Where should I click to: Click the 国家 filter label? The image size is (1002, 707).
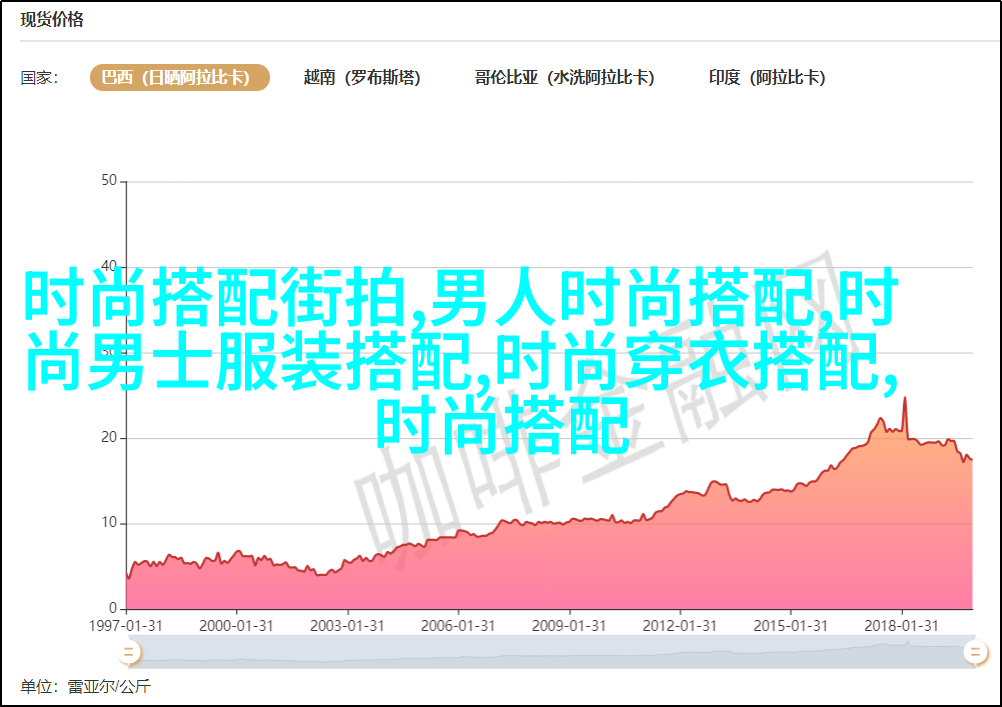tap(39, 78)
